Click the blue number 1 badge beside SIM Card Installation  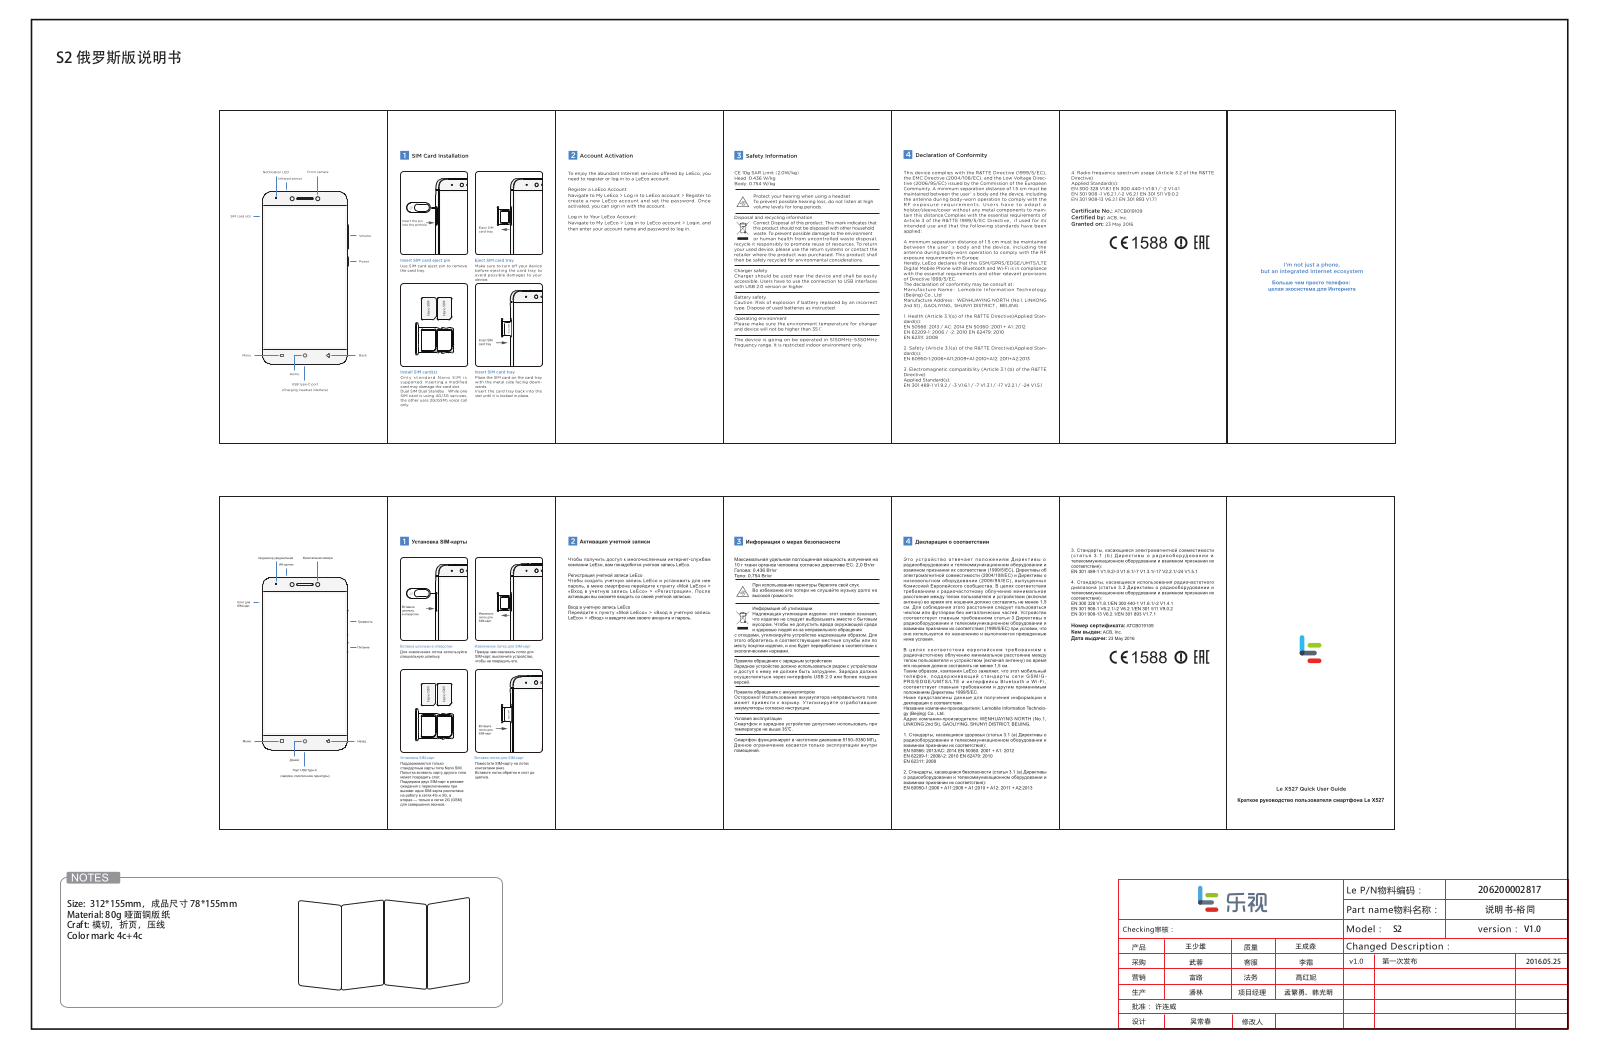tap(404, 156)
